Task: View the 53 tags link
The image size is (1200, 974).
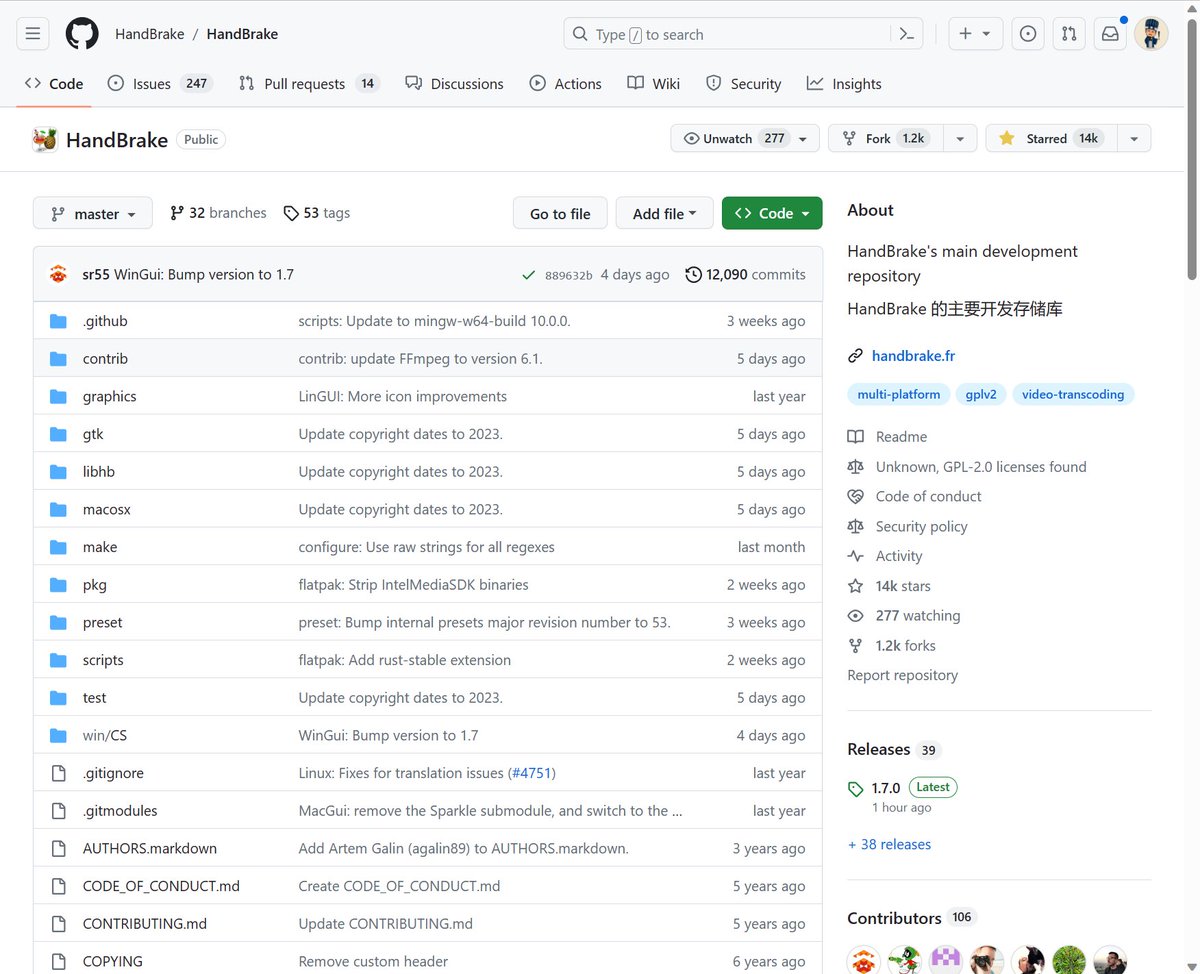Action: click(316, 213)
